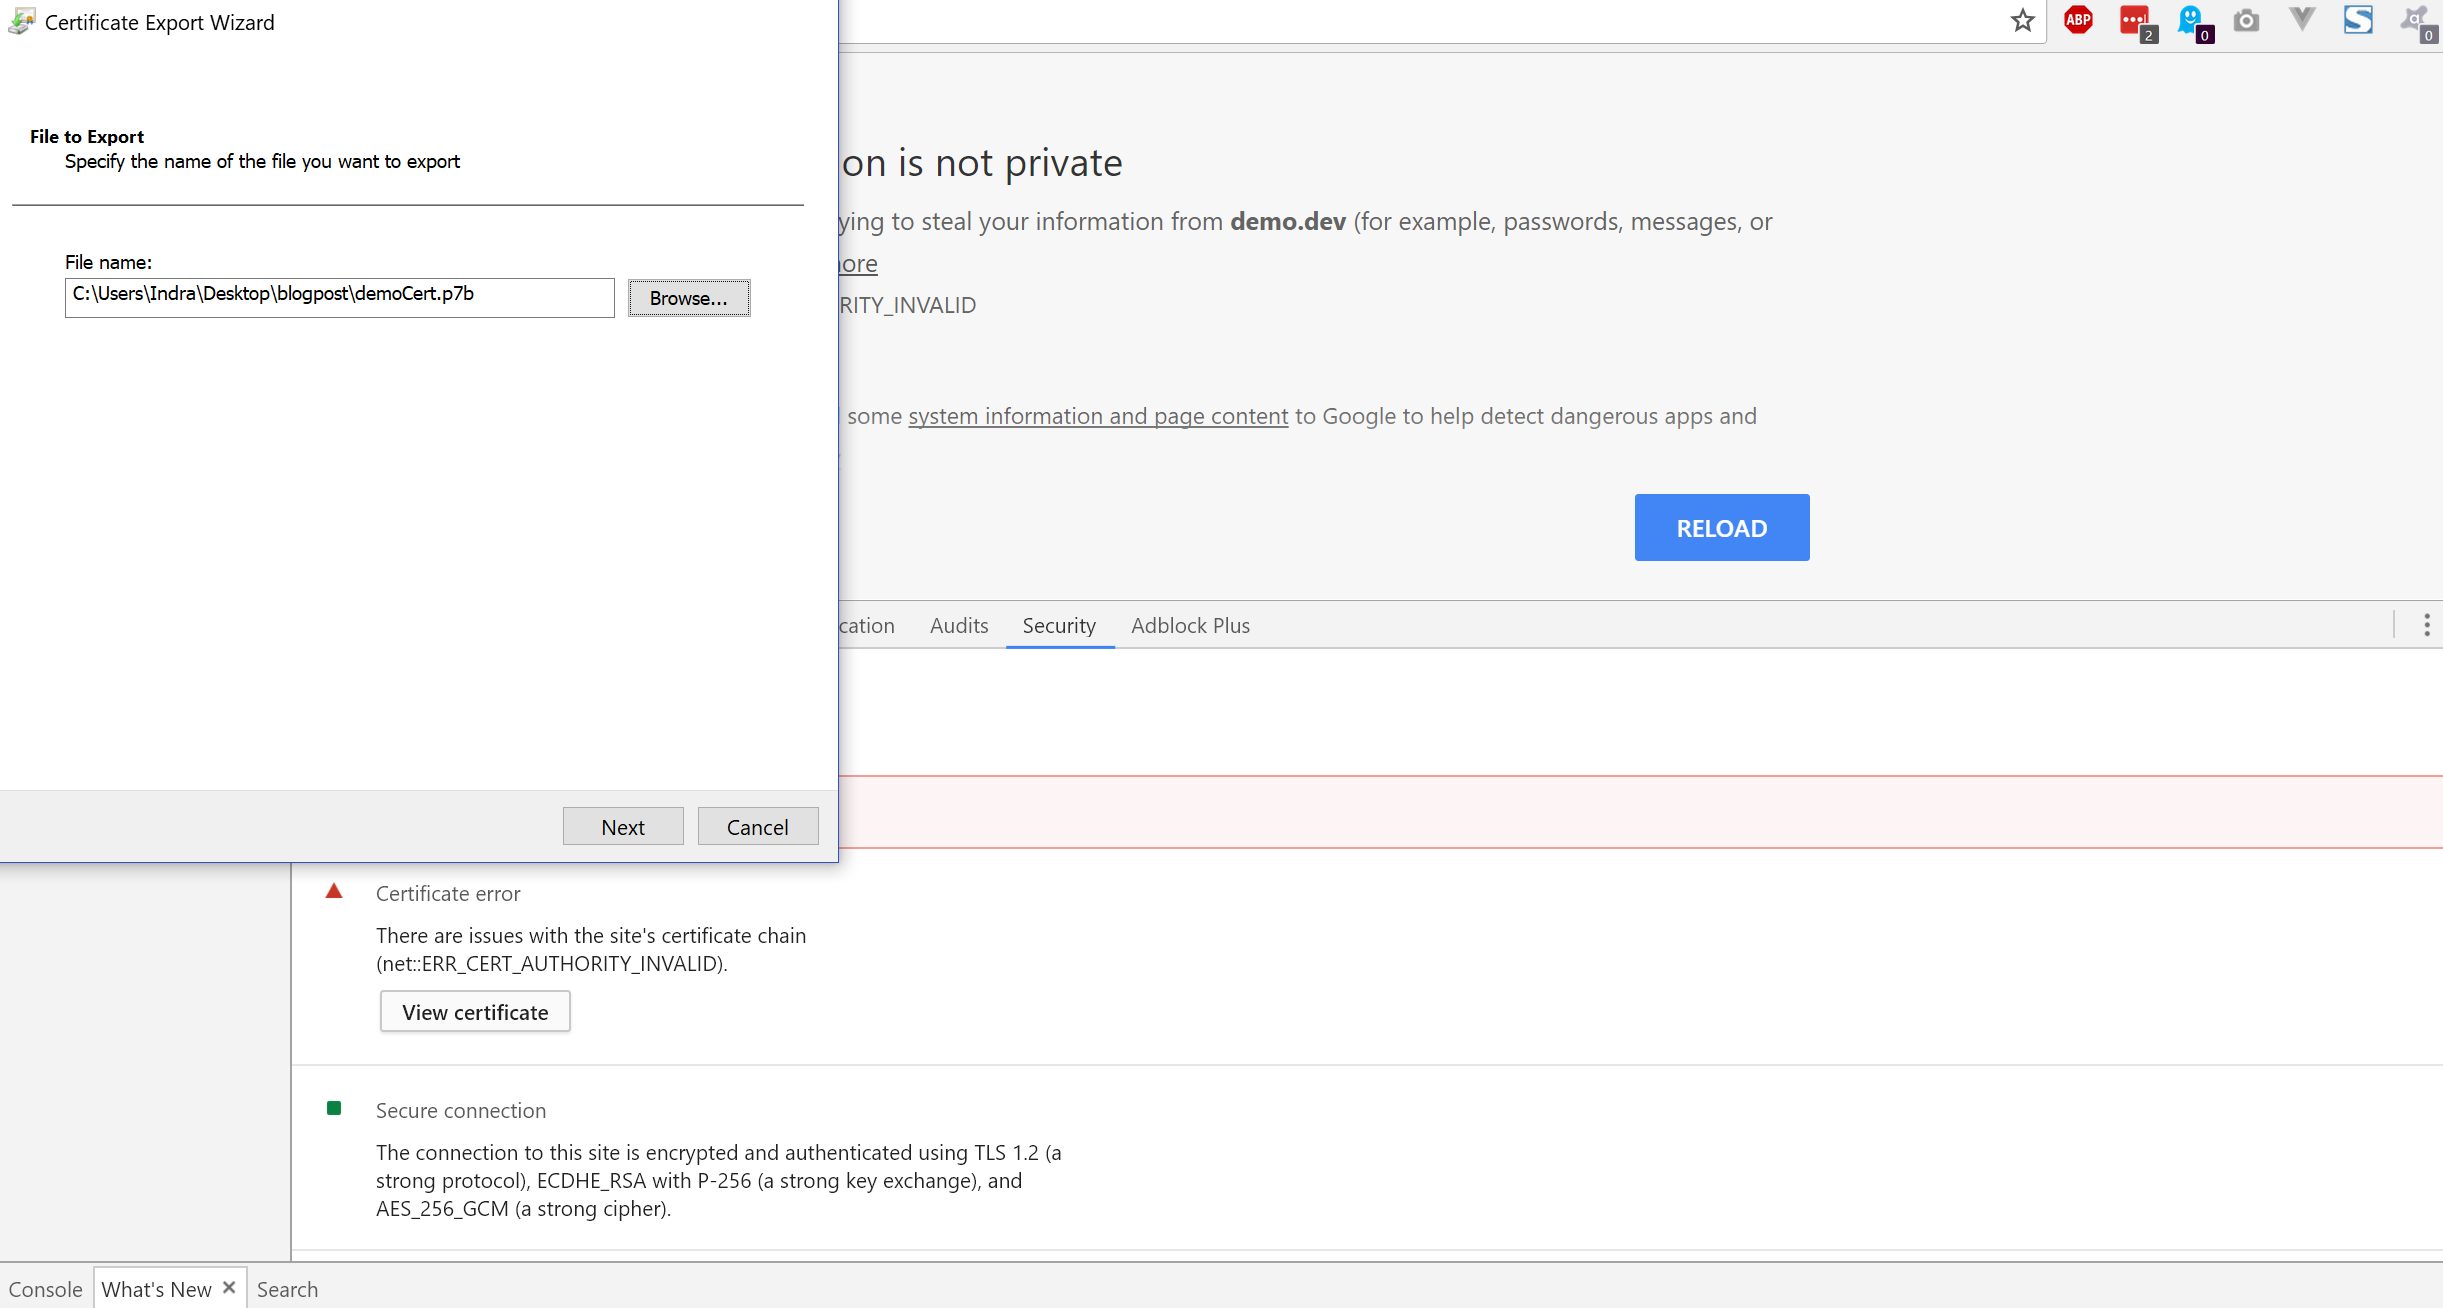Open the Search drawer tab
Screen dimensions: 2443x1308
[x=287, y=1289]
